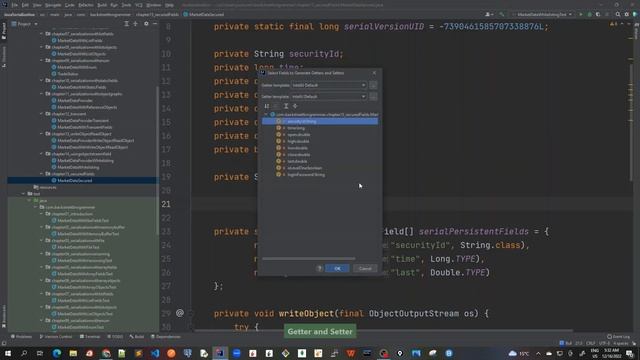Collapse all nodes in the dialog toolbar
640x360 pixels.
point(295,106)
